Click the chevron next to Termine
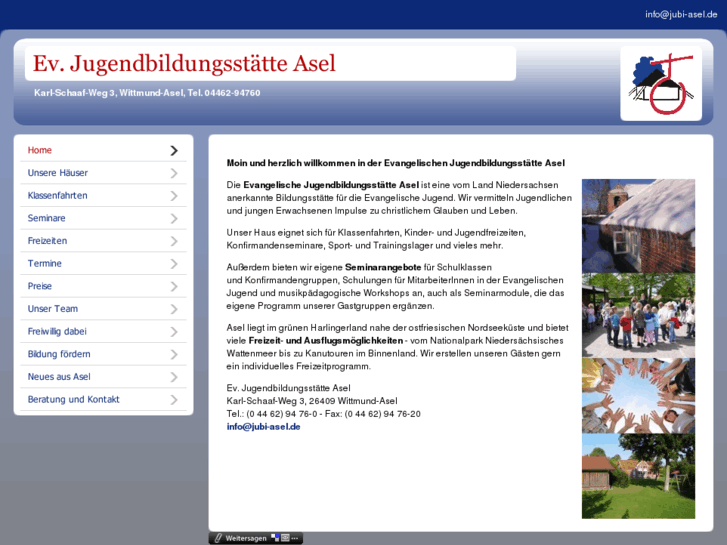This screenshot has width=727, height=545. [174, 264]
